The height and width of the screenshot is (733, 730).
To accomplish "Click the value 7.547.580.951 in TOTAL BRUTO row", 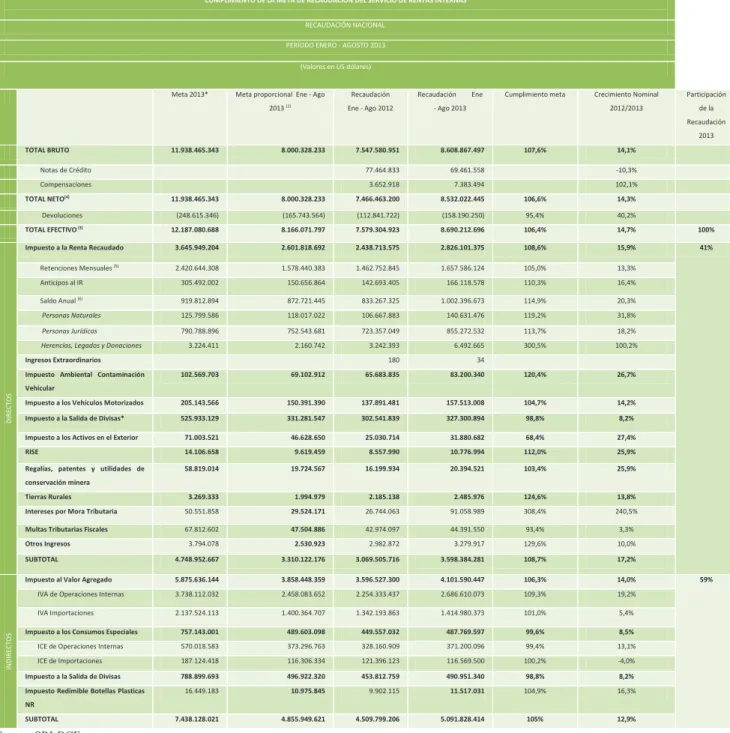I will point(377,150).
